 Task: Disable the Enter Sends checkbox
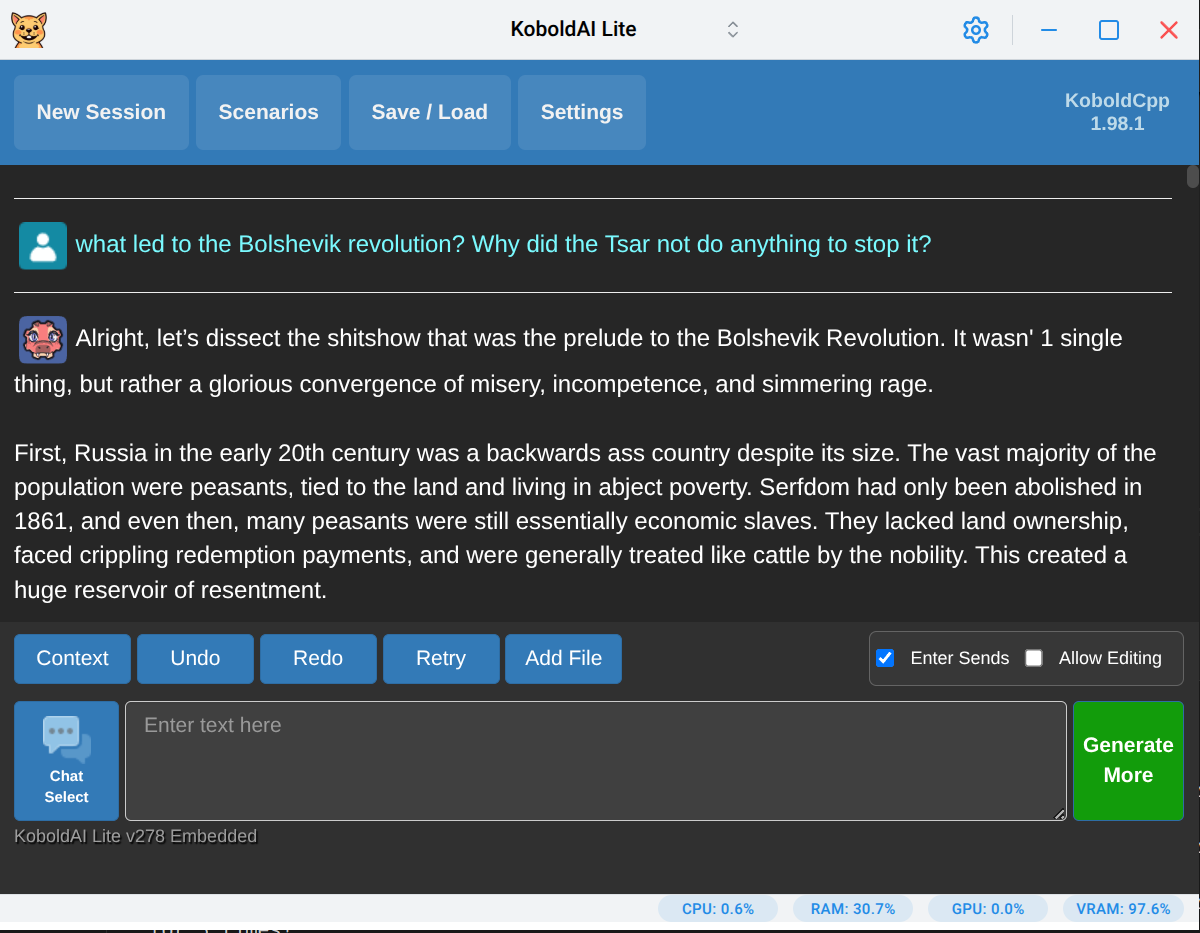[x=885, y=658]
